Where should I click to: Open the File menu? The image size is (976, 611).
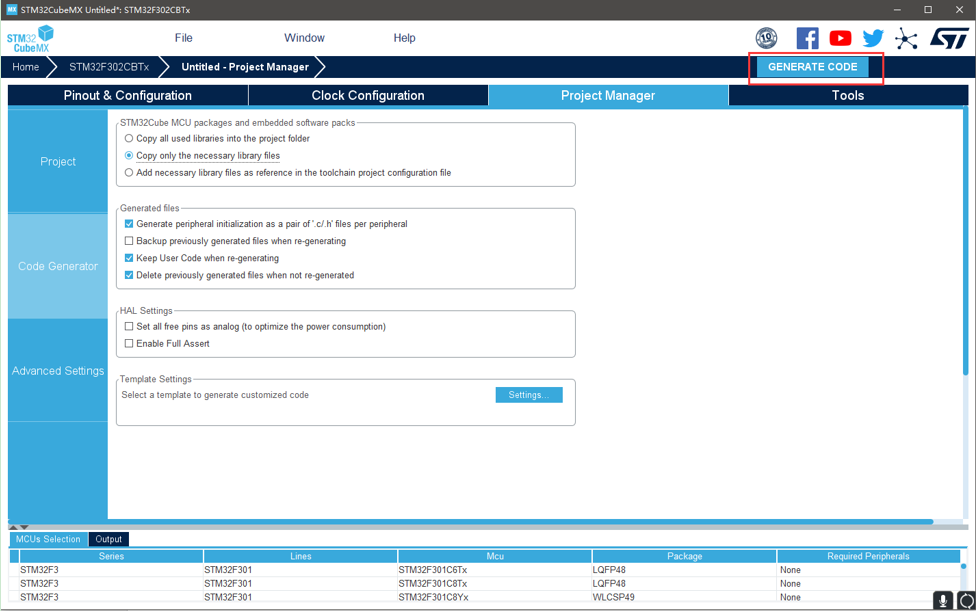tap(184, 38)
